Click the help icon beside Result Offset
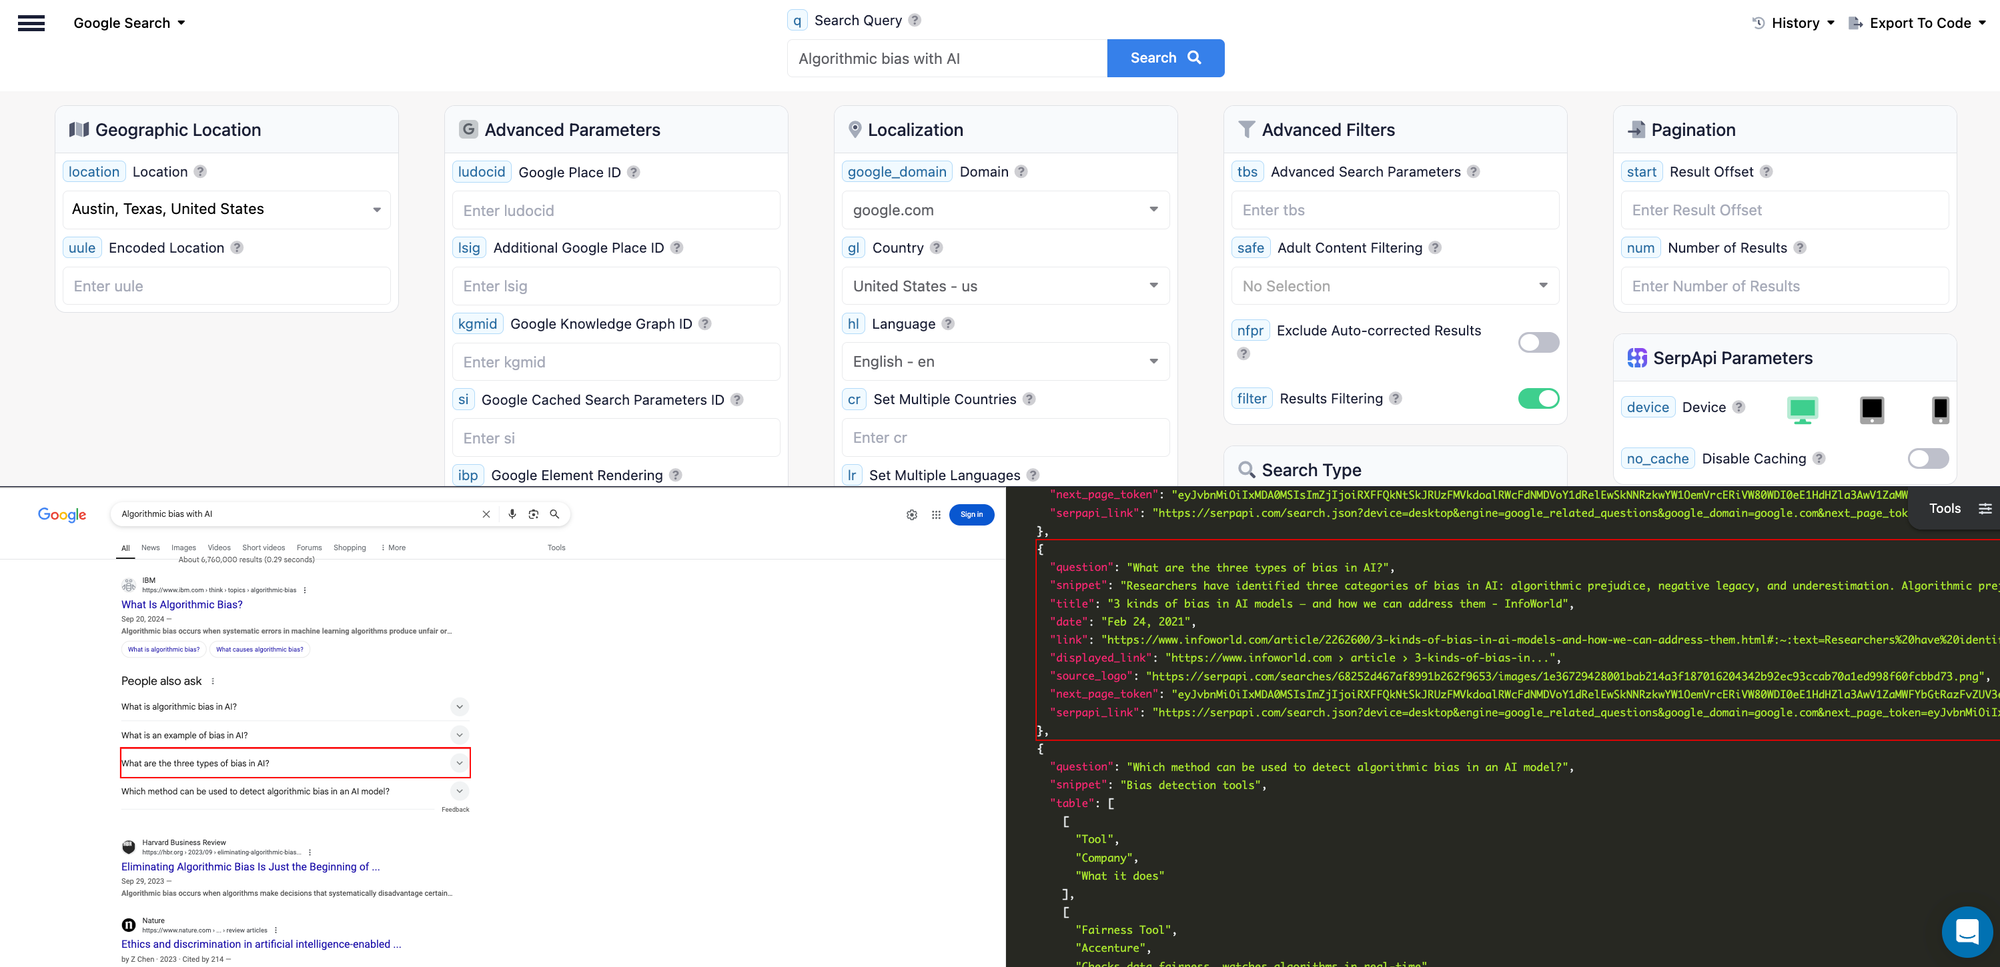 [1767, 172]
